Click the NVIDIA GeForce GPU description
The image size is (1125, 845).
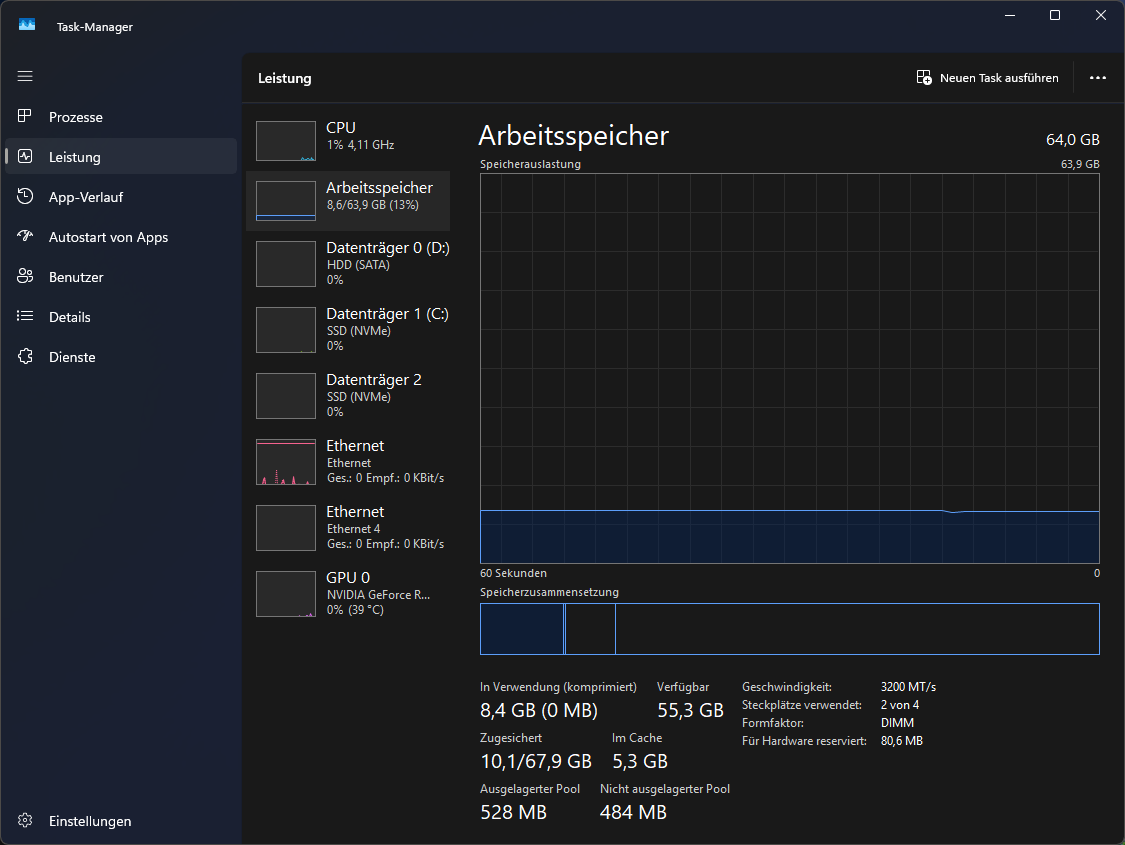click(379, 595)
